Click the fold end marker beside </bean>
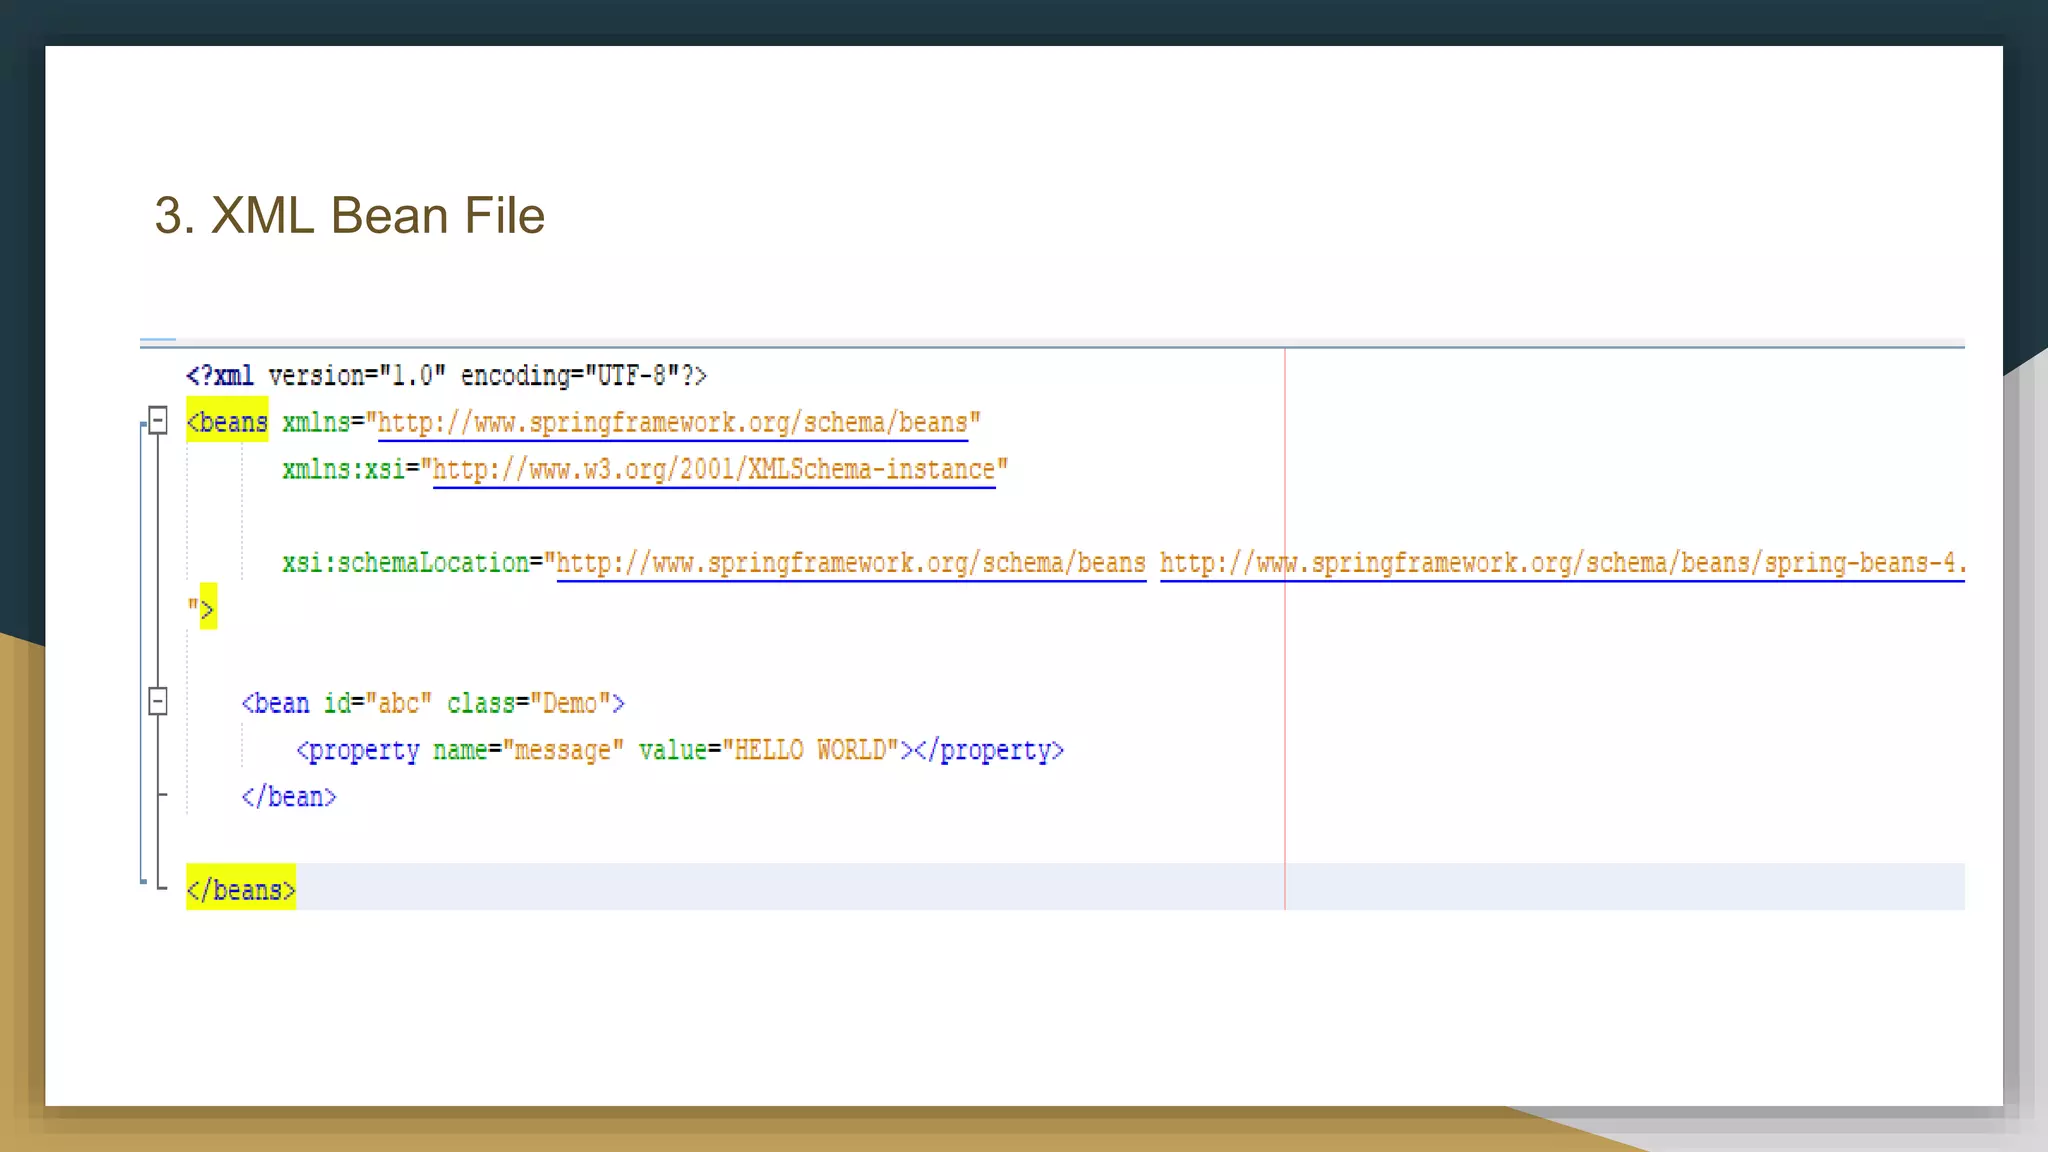The height and width of the screenshot is (1152, 2048). pos(161,795)
